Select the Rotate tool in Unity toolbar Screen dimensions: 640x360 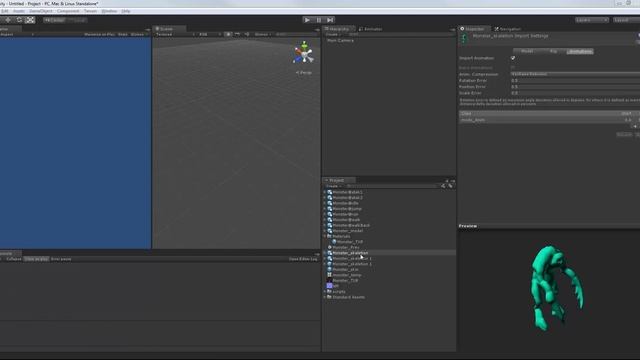click(19, 20)
